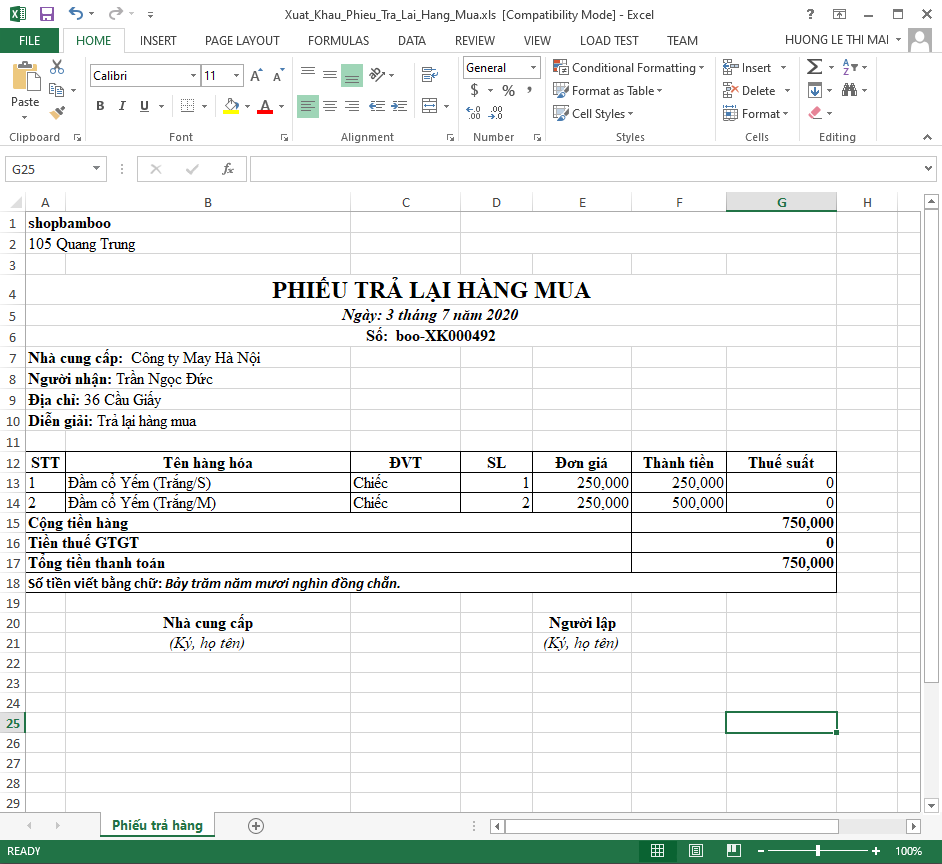Apply Accounting dollar number format
Screen dimensions: 942x864
coord(475,90)
